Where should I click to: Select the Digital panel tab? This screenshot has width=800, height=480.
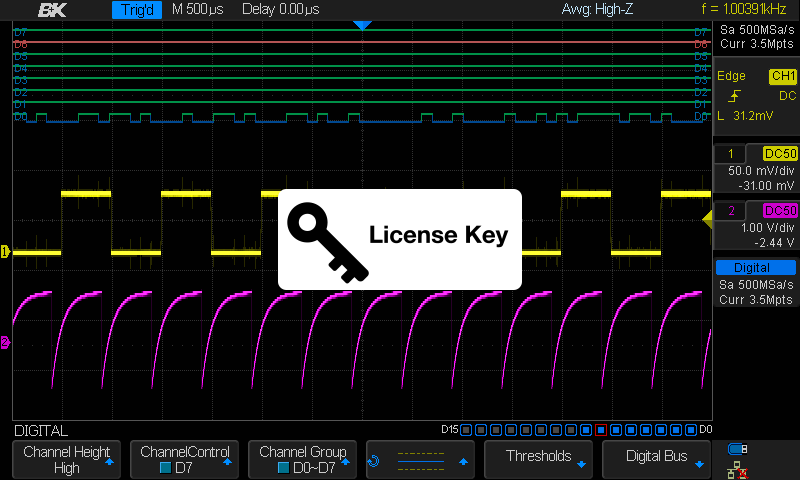point(752,267)
